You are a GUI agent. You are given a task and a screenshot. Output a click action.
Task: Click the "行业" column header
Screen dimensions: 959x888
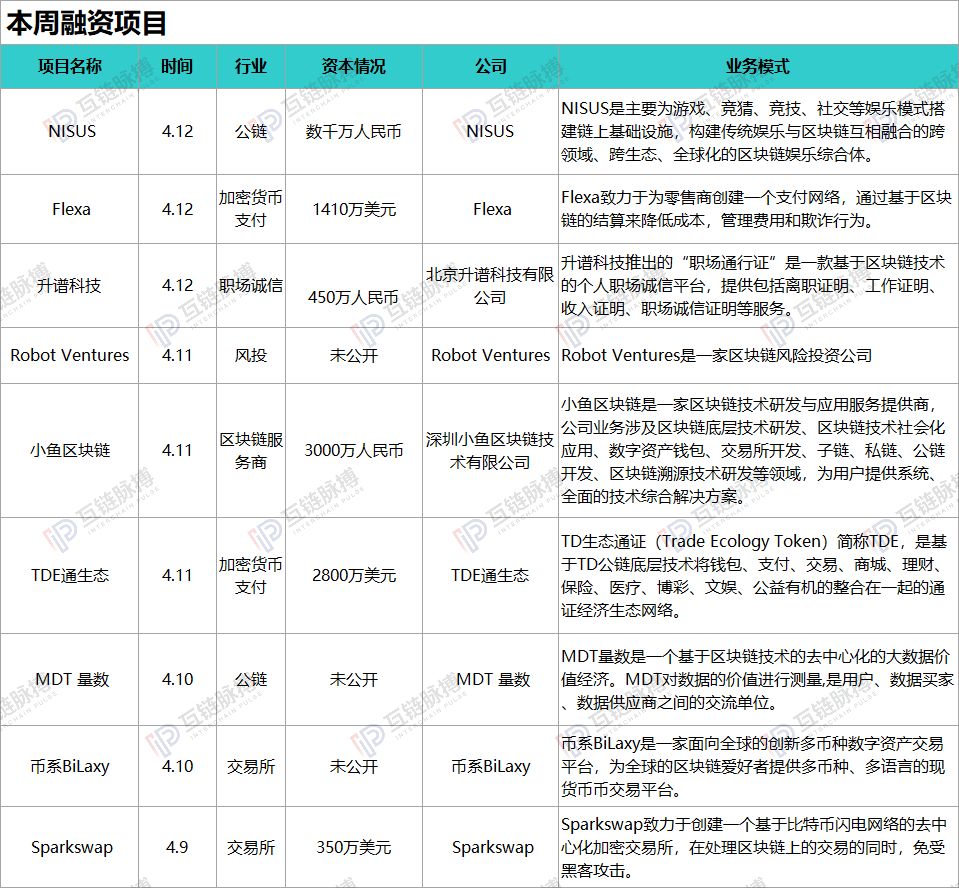point(251,66)
